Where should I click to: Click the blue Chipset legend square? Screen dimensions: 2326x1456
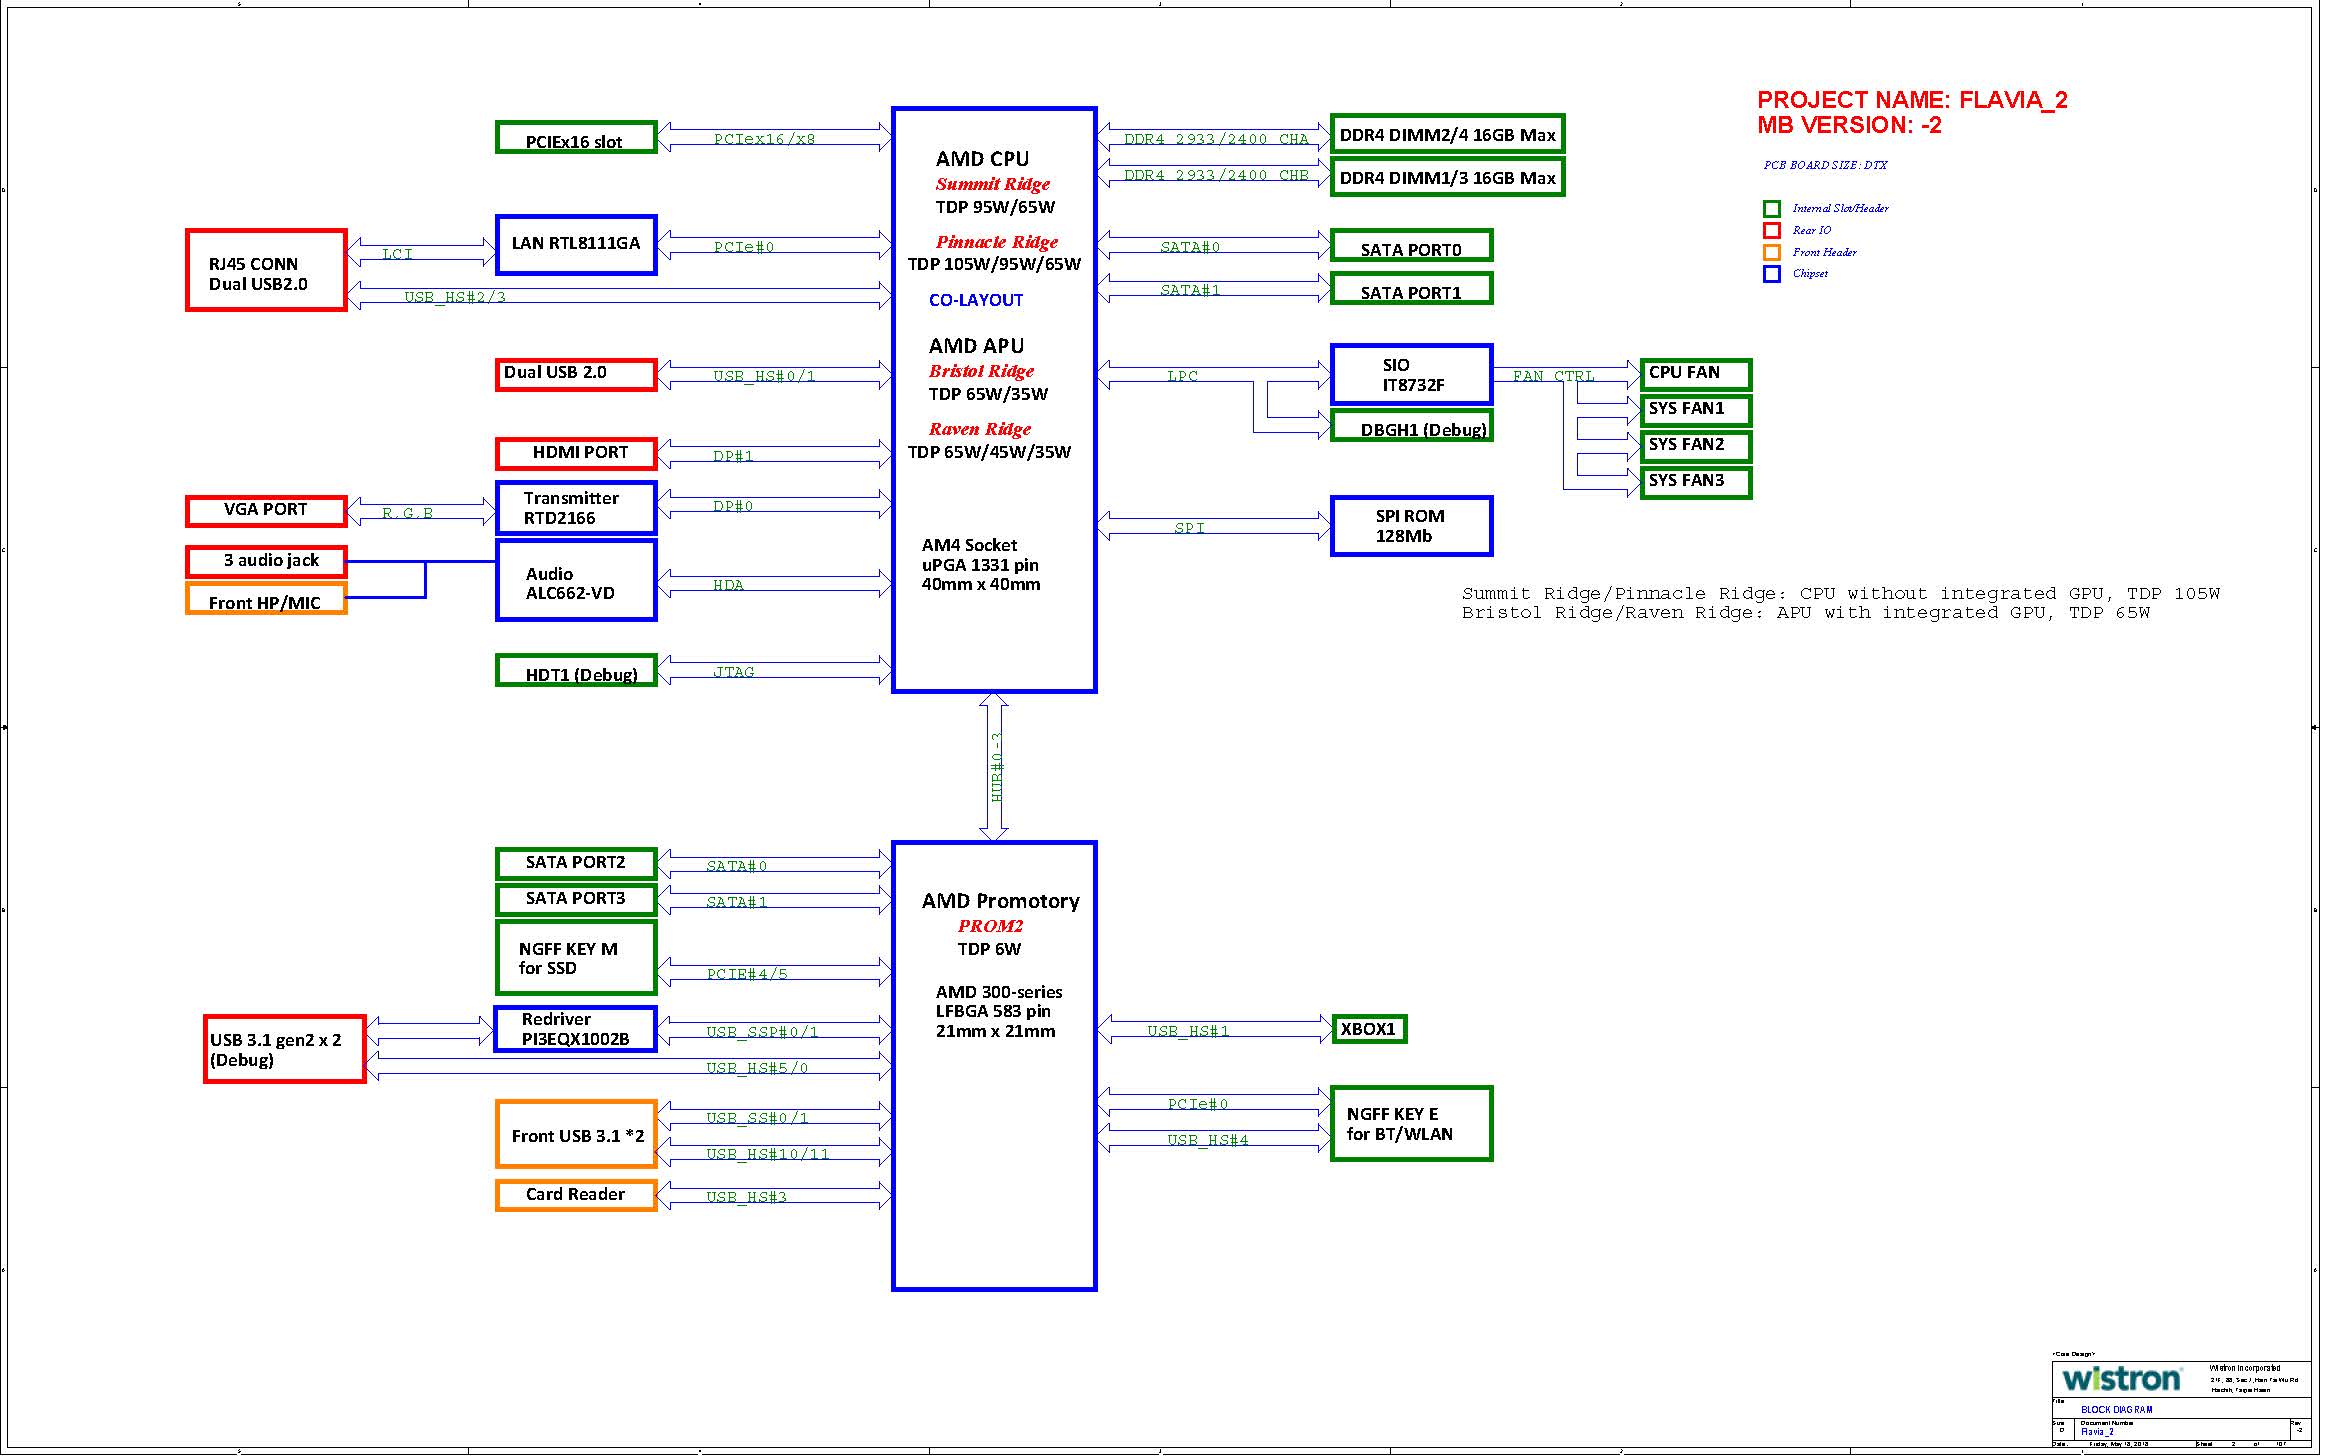(x=1771, y=274)
